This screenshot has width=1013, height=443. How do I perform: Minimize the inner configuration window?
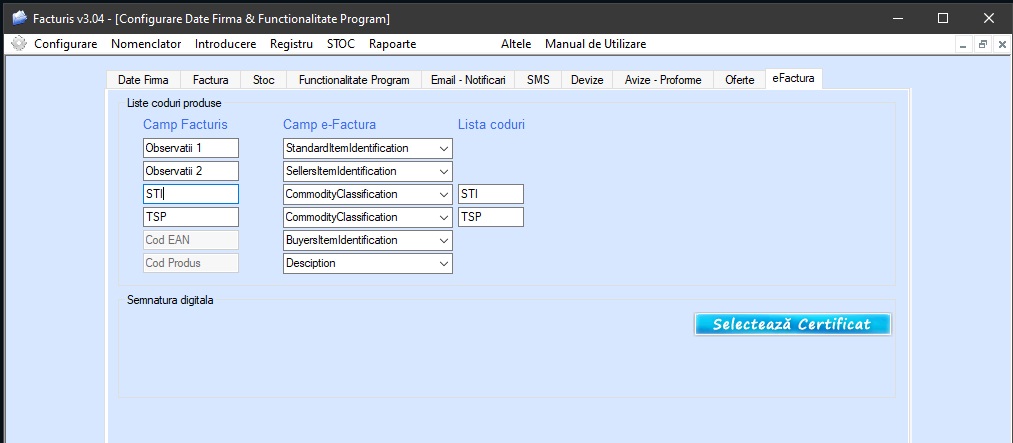click(963, 45)
